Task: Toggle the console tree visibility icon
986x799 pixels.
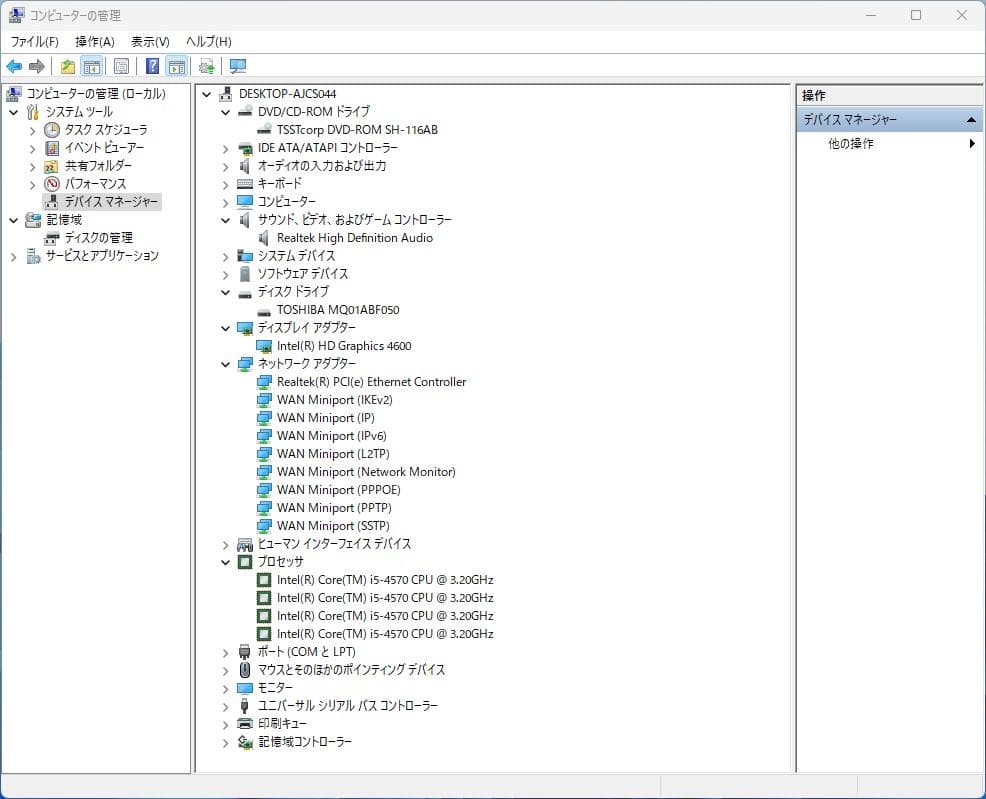Action: tap(90, 66)
